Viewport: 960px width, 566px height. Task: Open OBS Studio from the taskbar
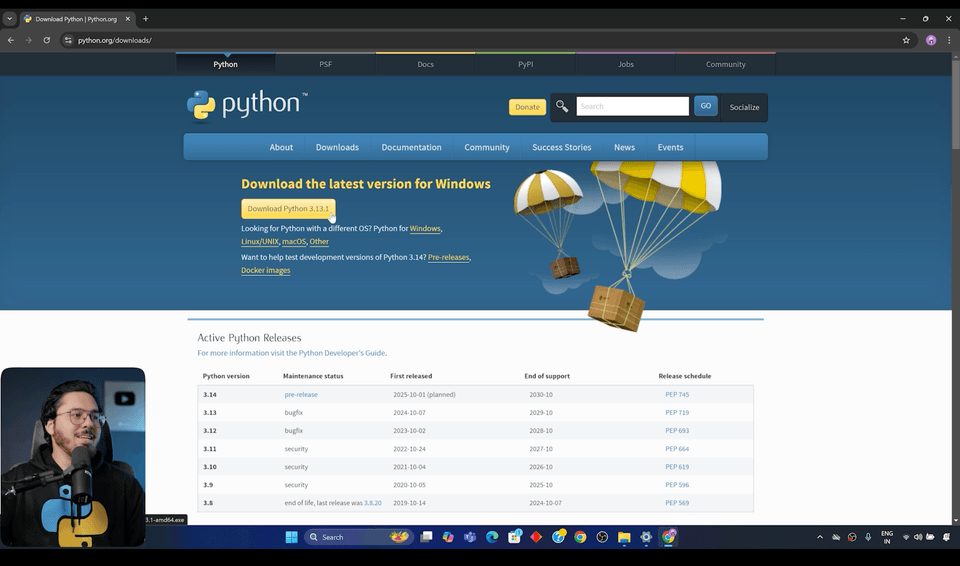click(x=602, y=537)
